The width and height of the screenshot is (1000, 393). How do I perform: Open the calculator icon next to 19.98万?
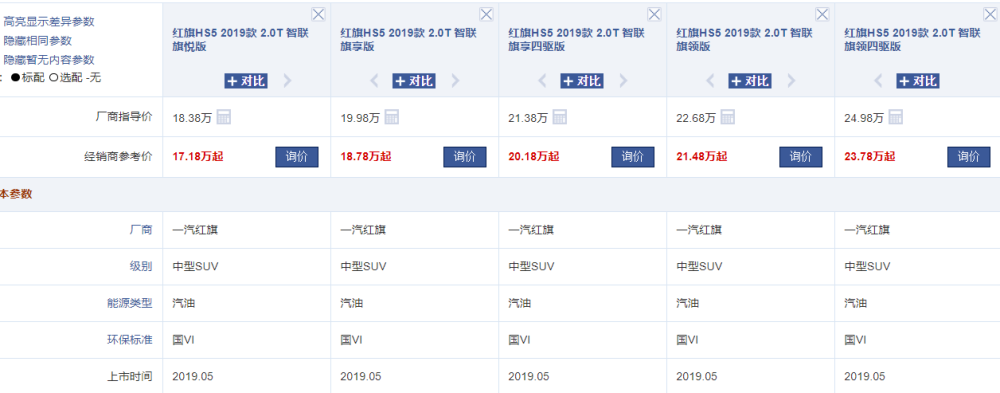pyautogui.click(x=392, y=117)
